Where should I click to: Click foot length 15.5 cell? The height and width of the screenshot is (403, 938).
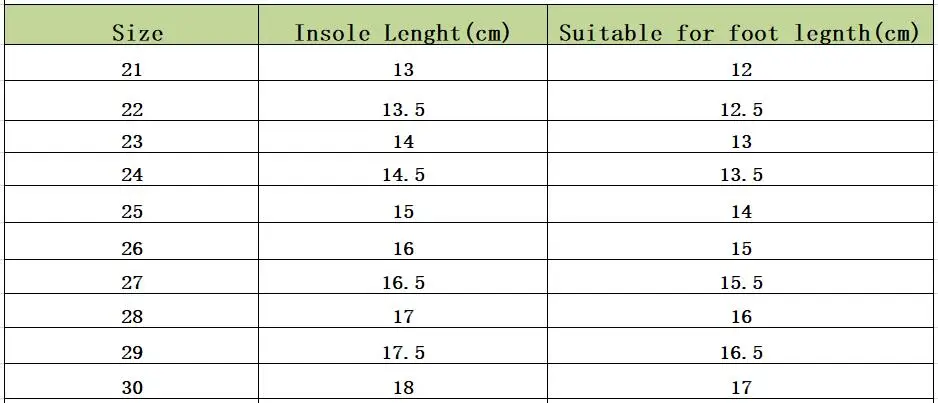pyautogui.click(x=741, y=282)
